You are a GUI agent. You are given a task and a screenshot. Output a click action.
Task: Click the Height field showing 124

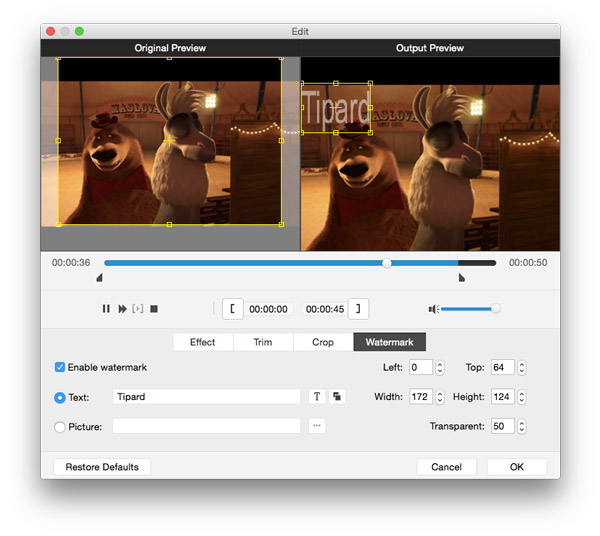tap(503, 397)
